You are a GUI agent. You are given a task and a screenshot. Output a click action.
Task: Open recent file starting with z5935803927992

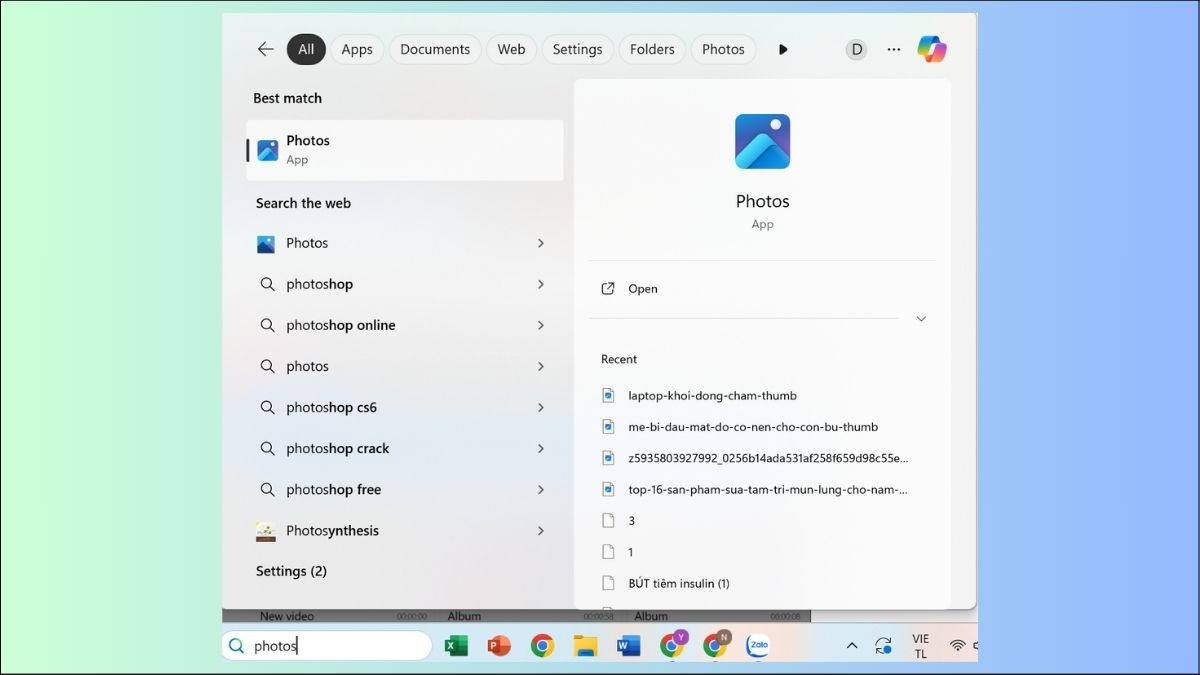[x=768, y=458]
